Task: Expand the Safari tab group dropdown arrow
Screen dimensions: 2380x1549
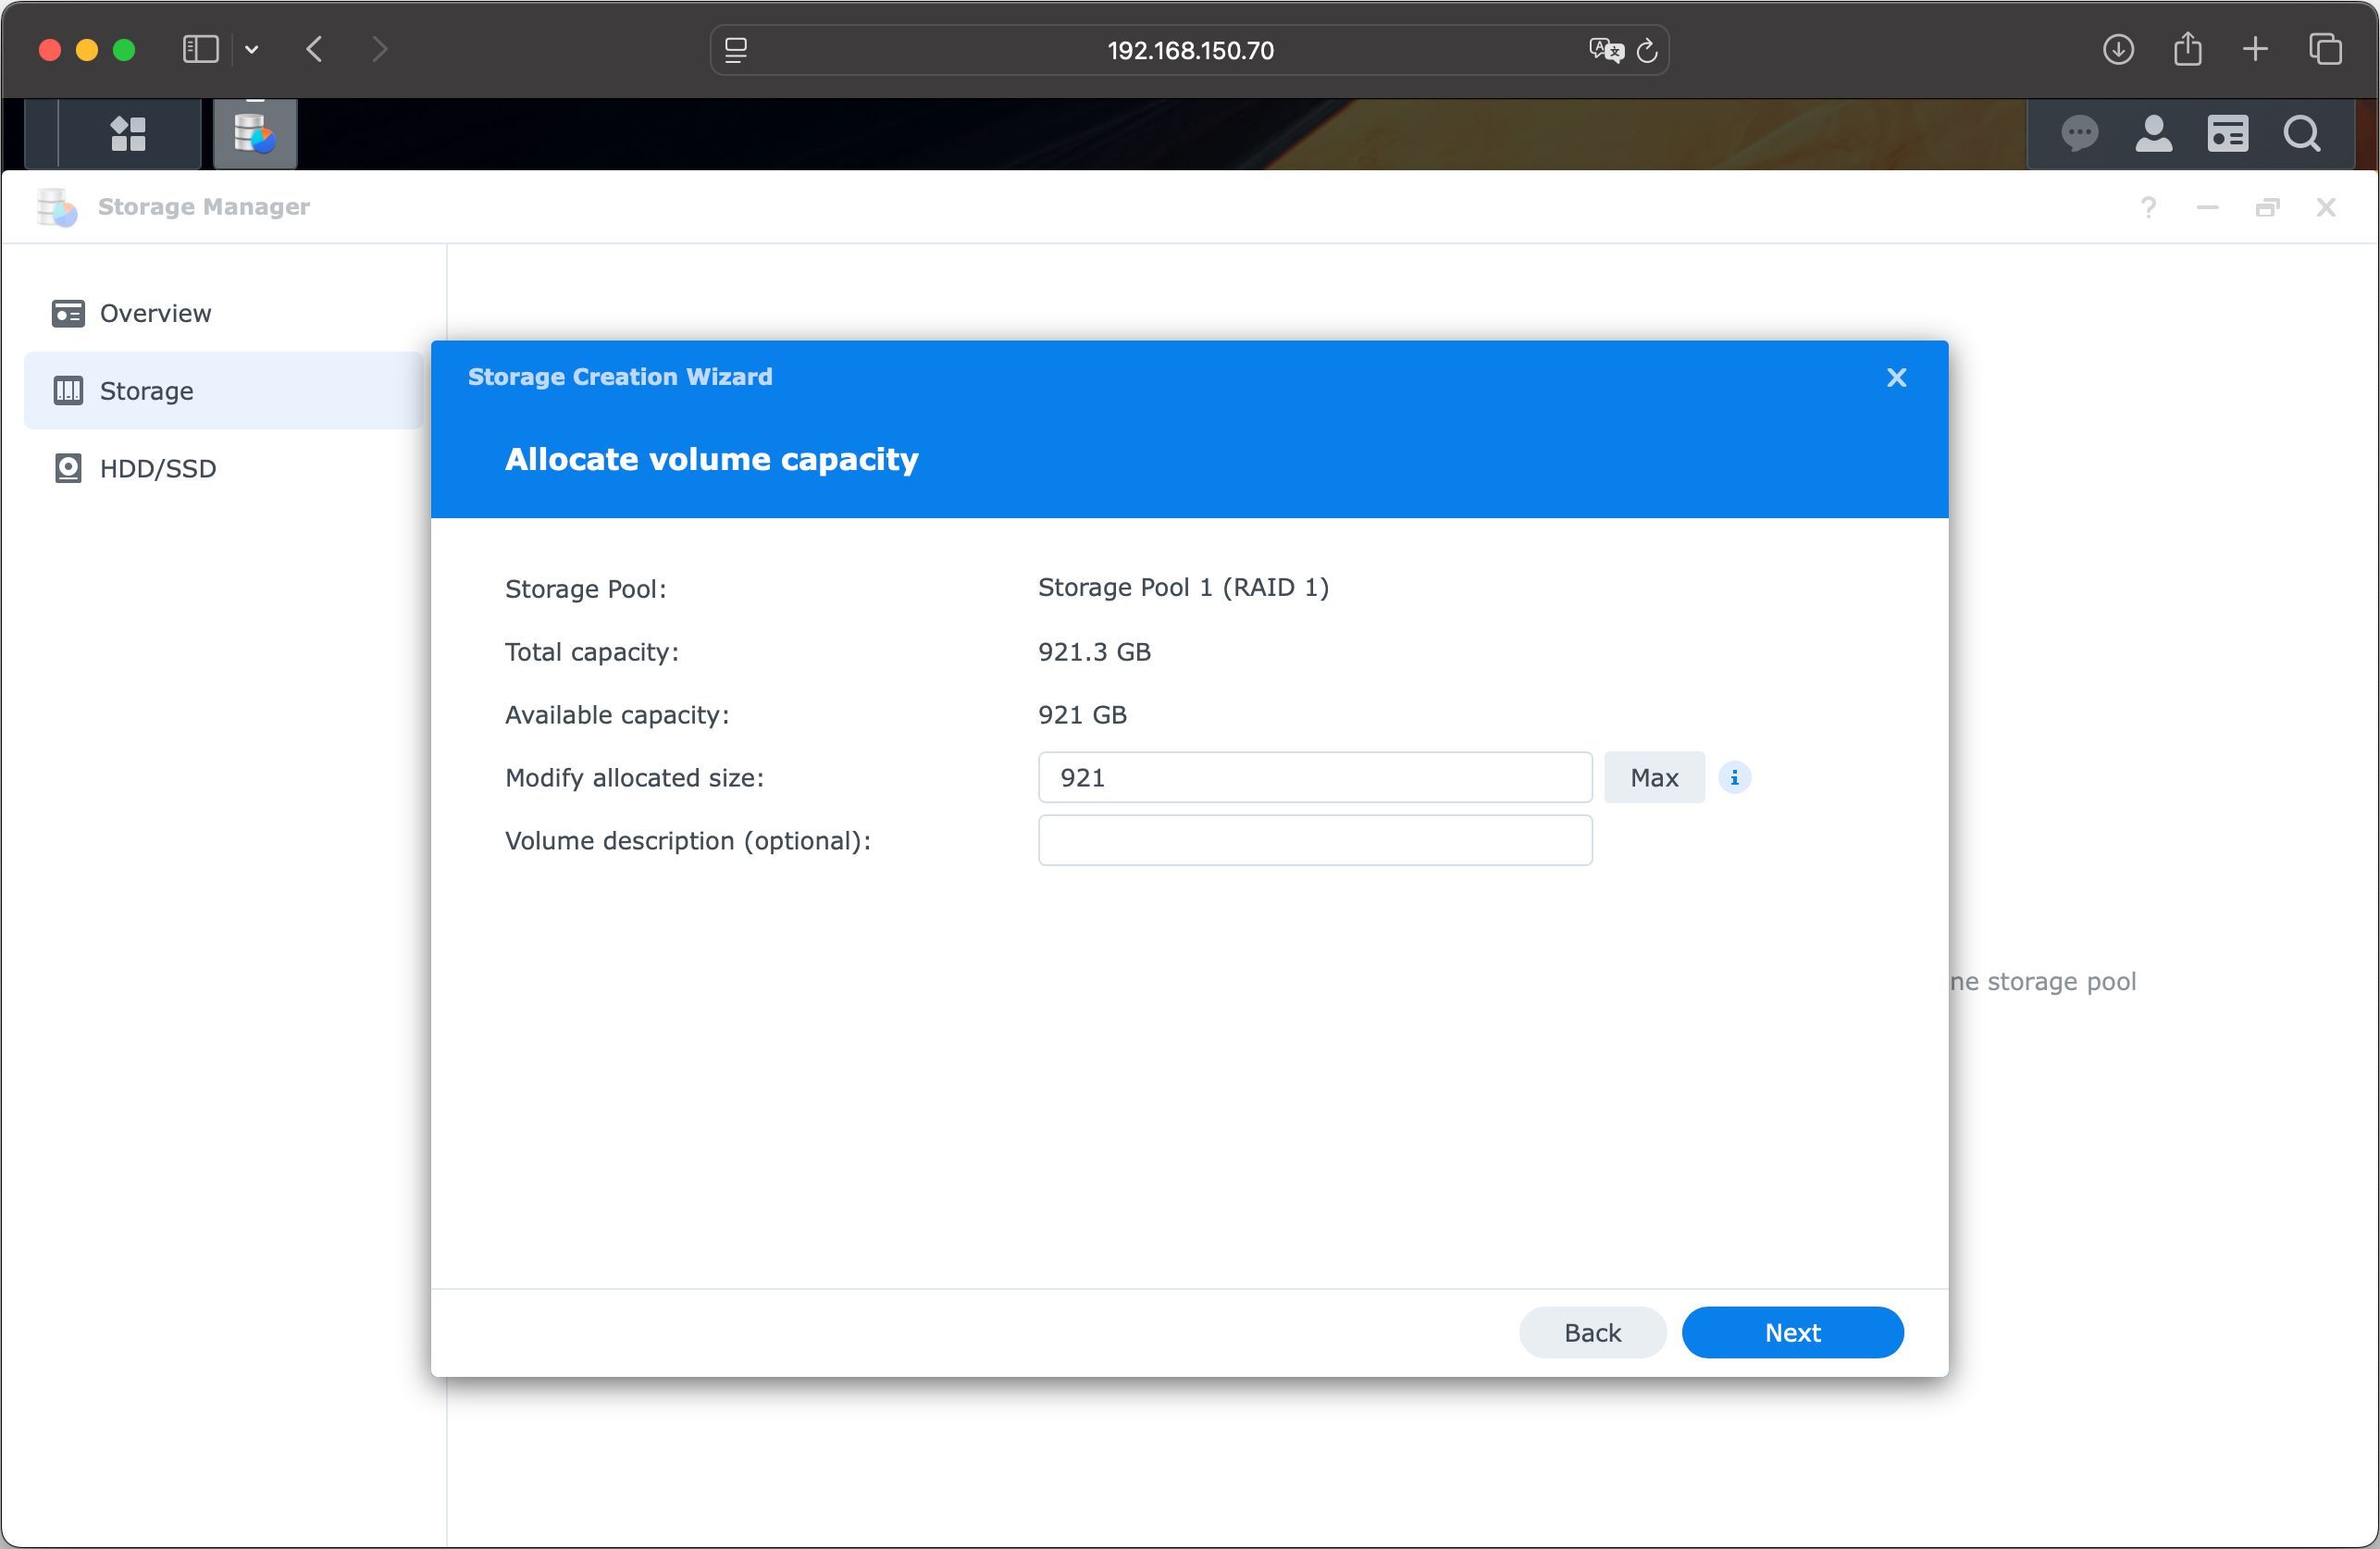Action: coord(252,49)
